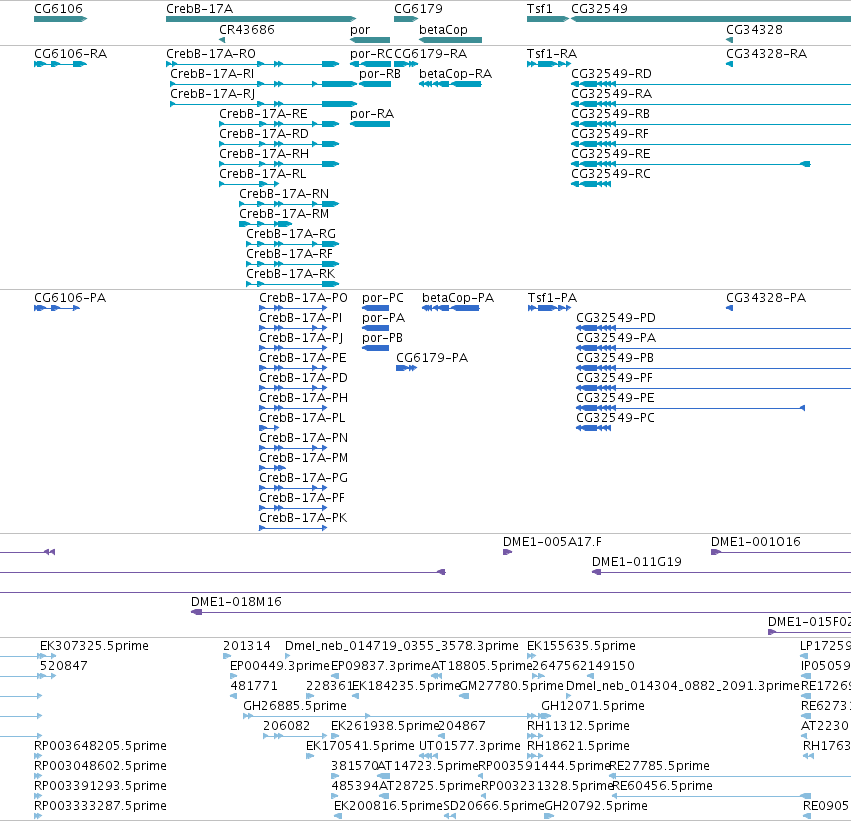The image size is (851, 821).
Task: Click EST UT01577.3prime
Action: [x=428, y=756]
